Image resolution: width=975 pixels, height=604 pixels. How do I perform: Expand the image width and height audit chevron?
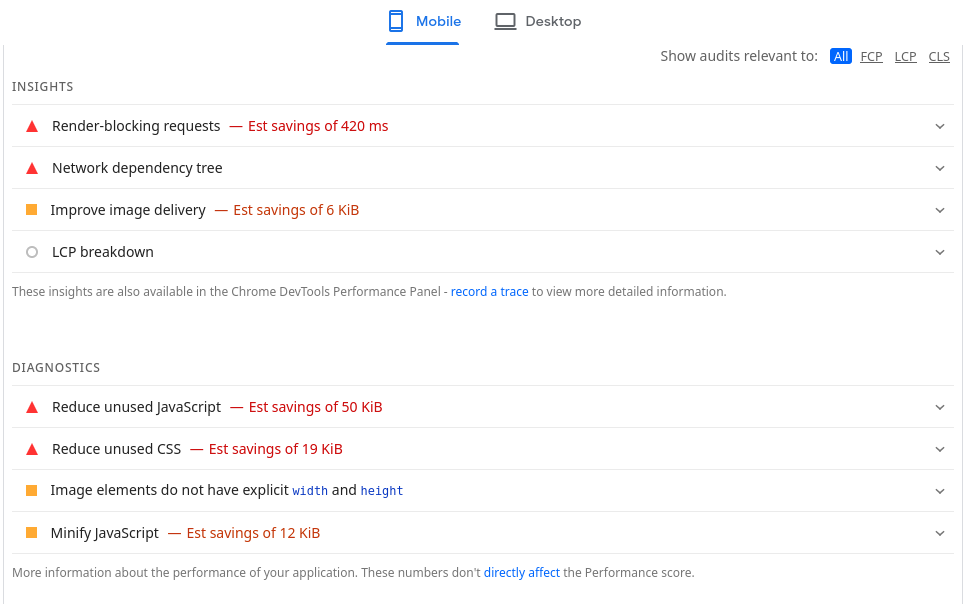[x=940, y=491]
